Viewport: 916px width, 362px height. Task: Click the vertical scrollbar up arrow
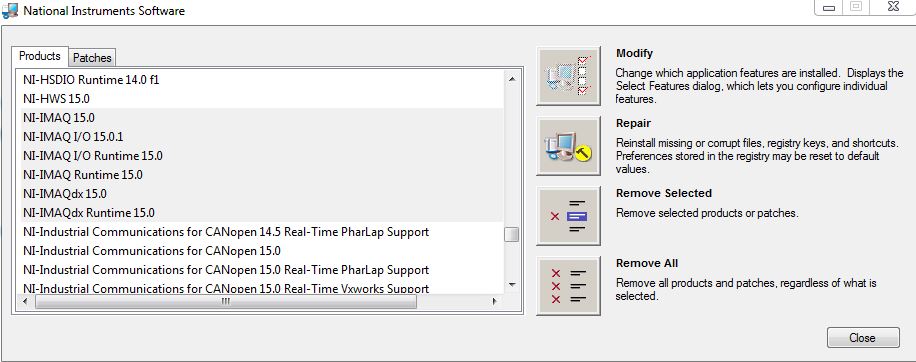coord(512,78)
